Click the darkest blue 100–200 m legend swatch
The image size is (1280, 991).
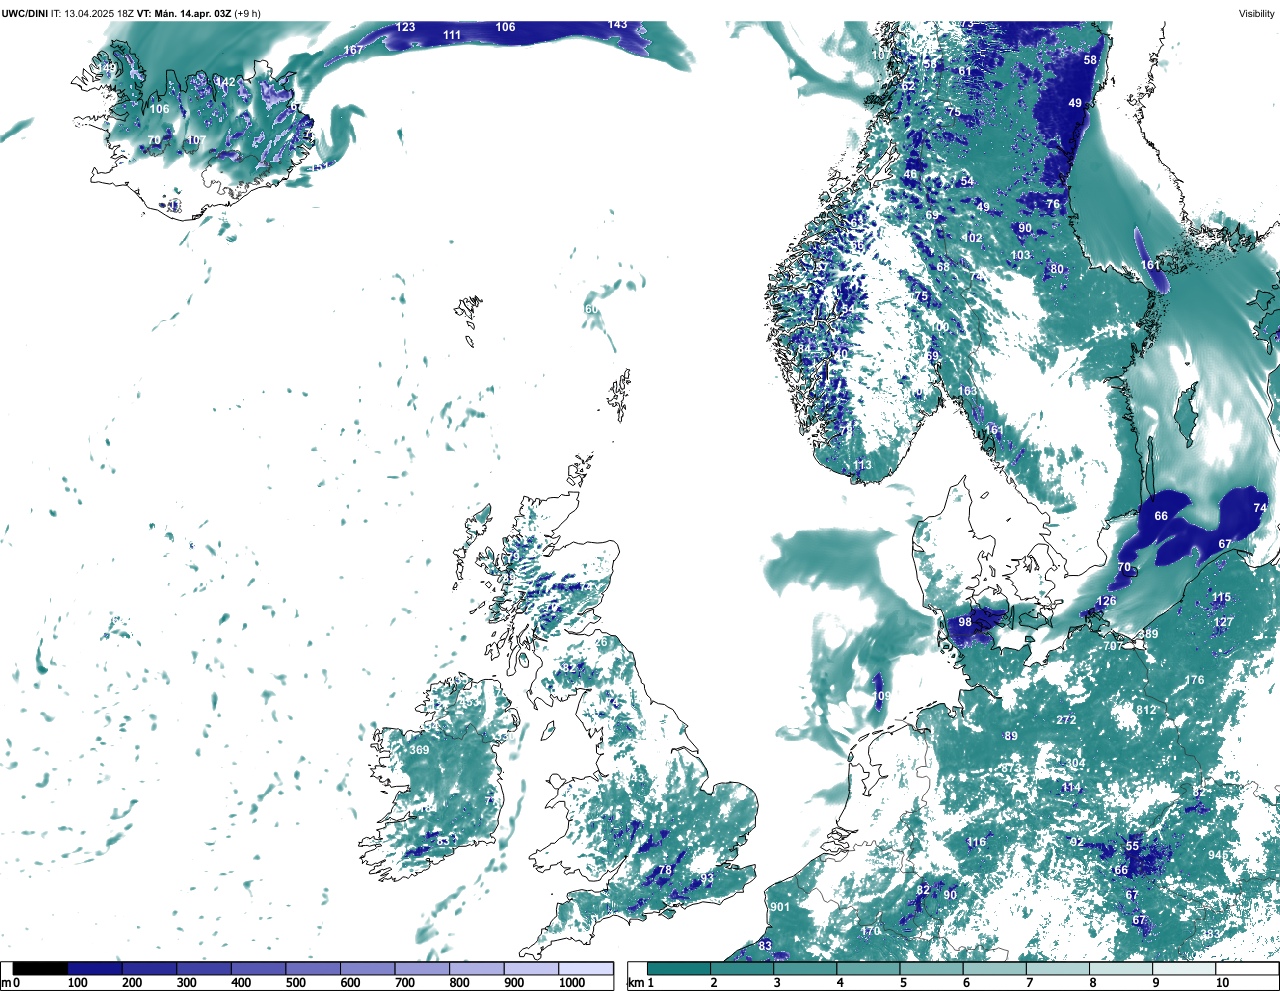tap(95, 968)
